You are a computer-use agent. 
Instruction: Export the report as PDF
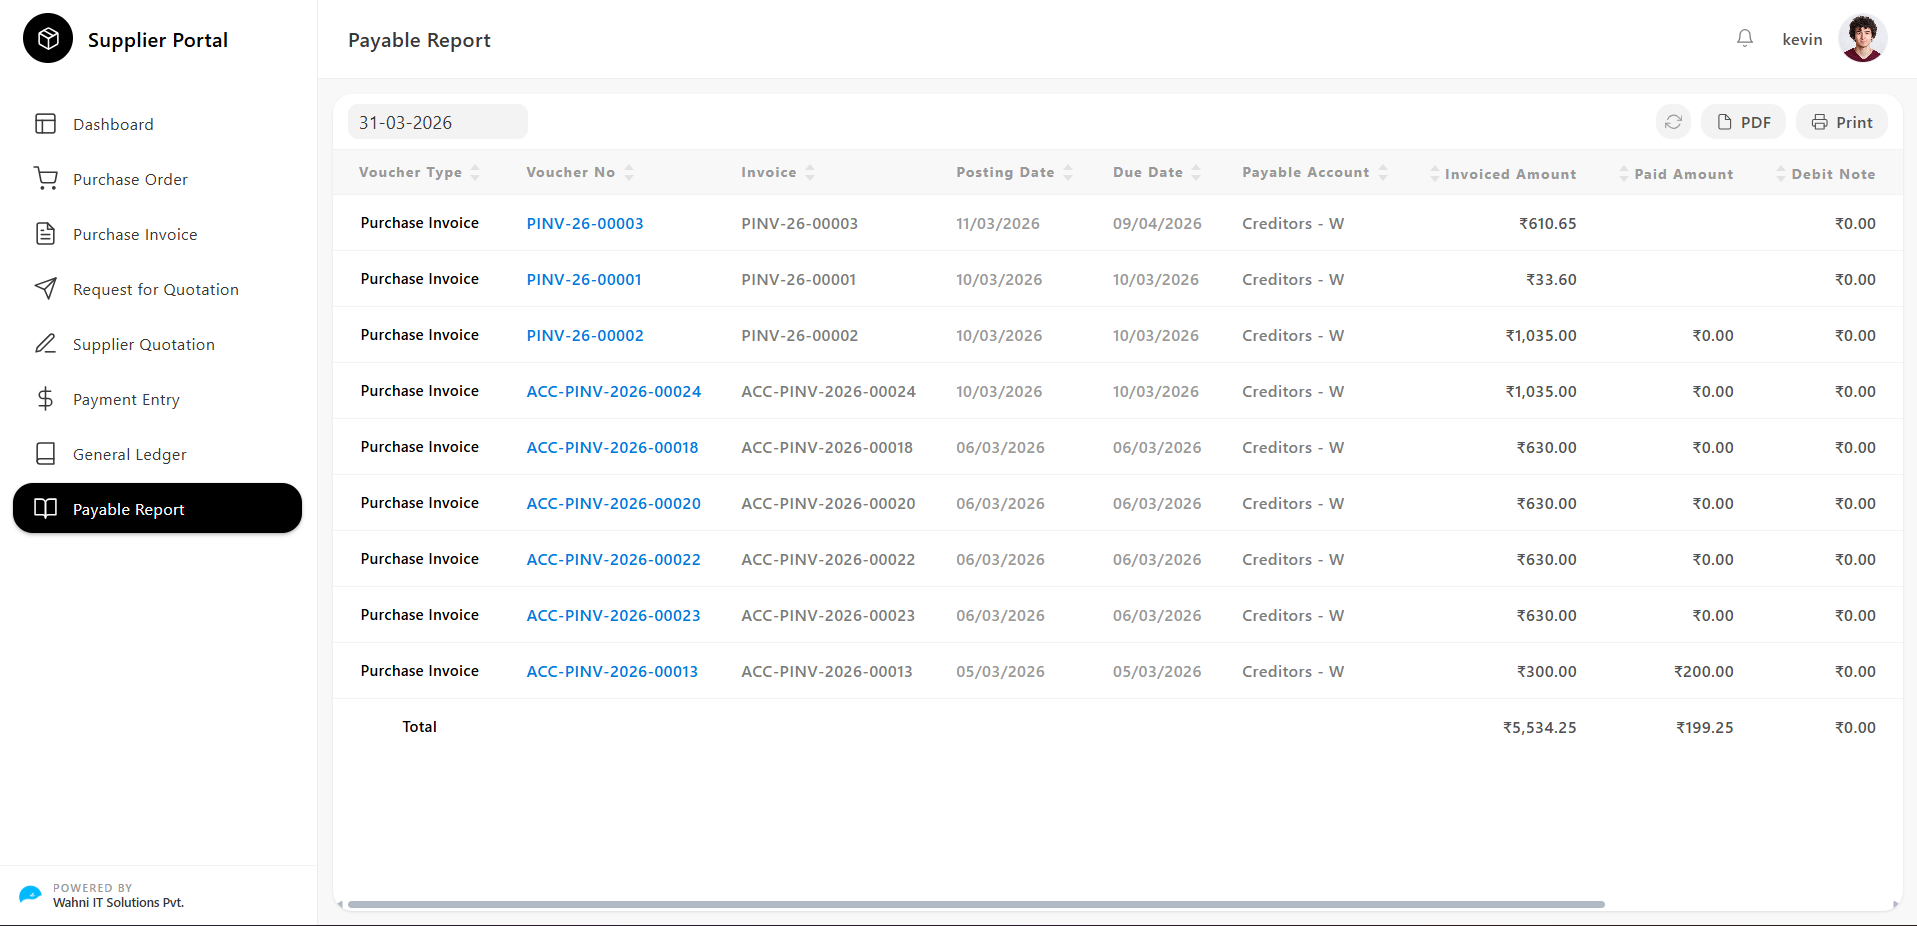(1743, 122)
